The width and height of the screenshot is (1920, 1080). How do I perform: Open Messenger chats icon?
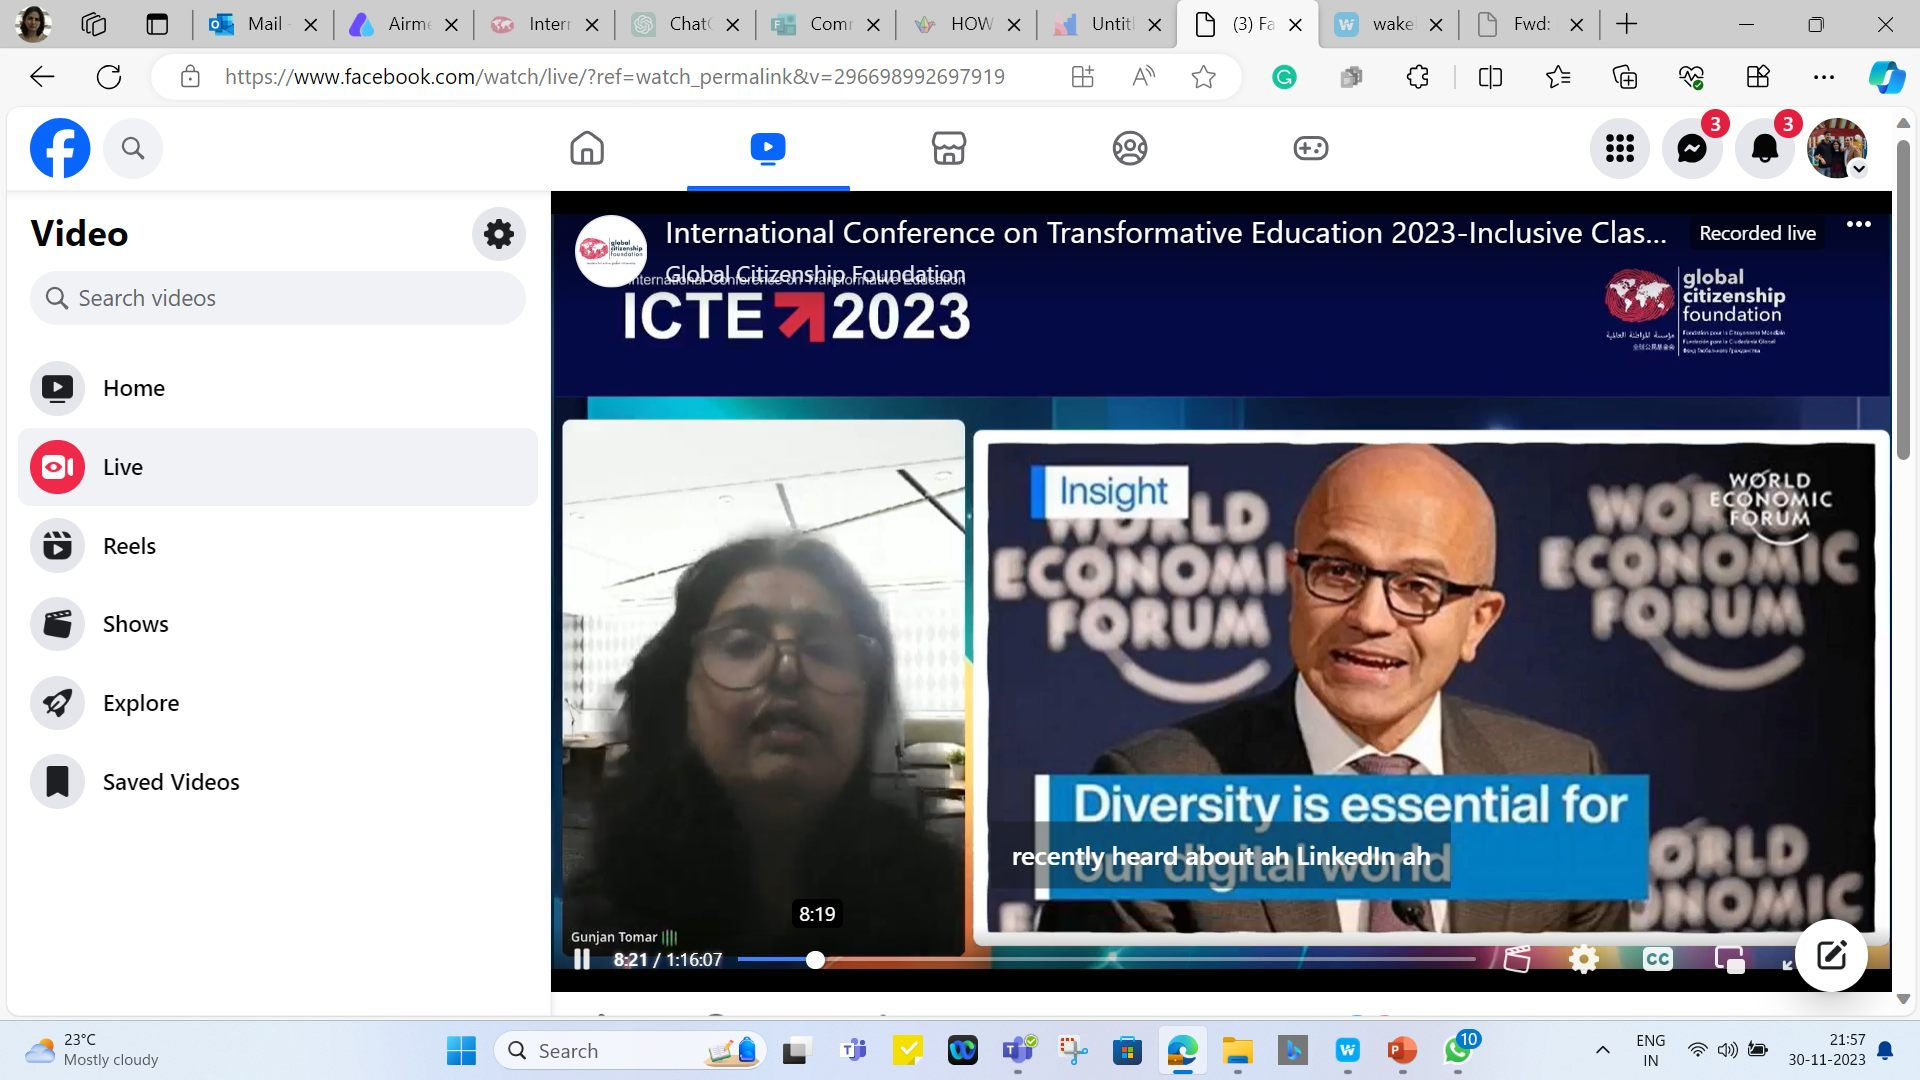1692,148
